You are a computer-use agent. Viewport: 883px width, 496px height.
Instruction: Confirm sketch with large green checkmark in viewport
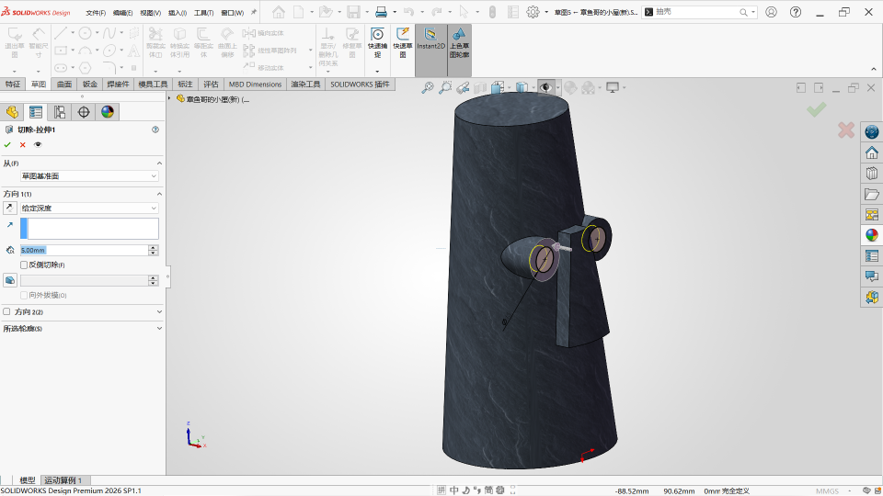816,109
